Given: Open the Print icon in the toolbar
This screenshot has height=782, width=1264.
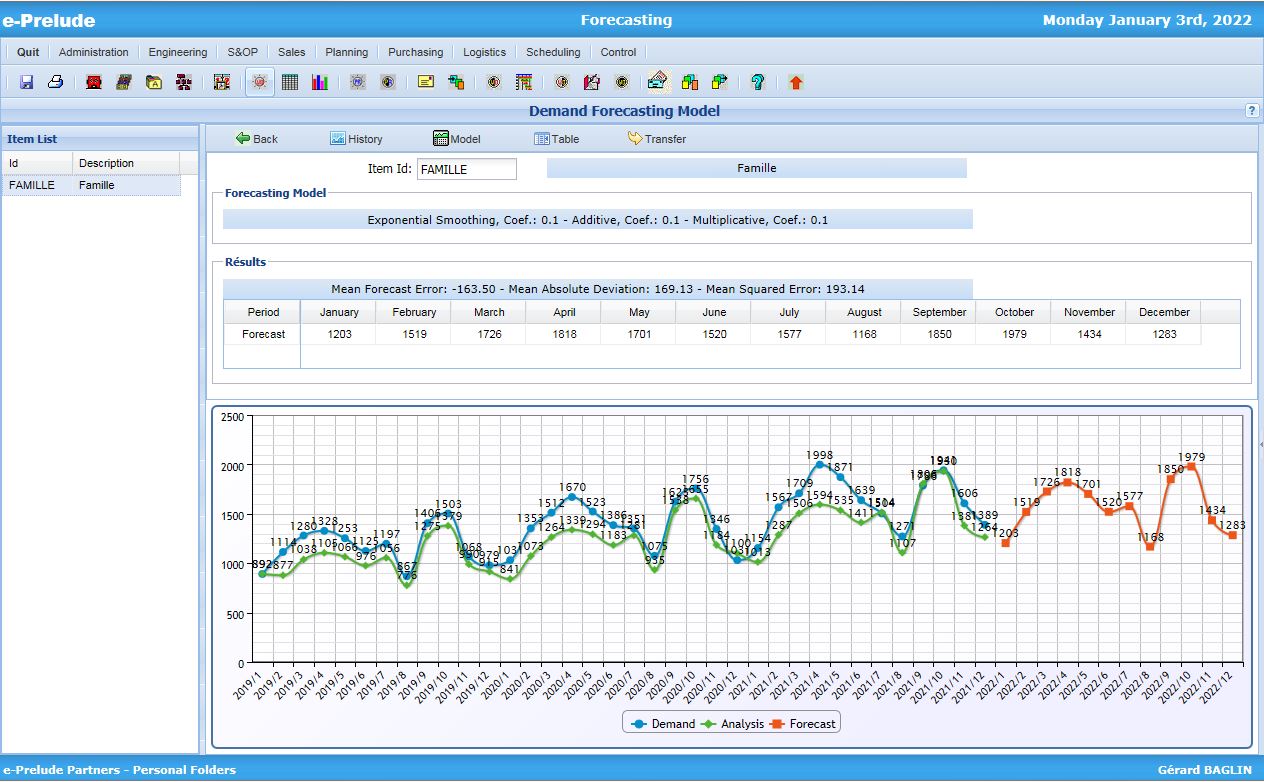Looking at the screenshot, I should click(55, 81).
